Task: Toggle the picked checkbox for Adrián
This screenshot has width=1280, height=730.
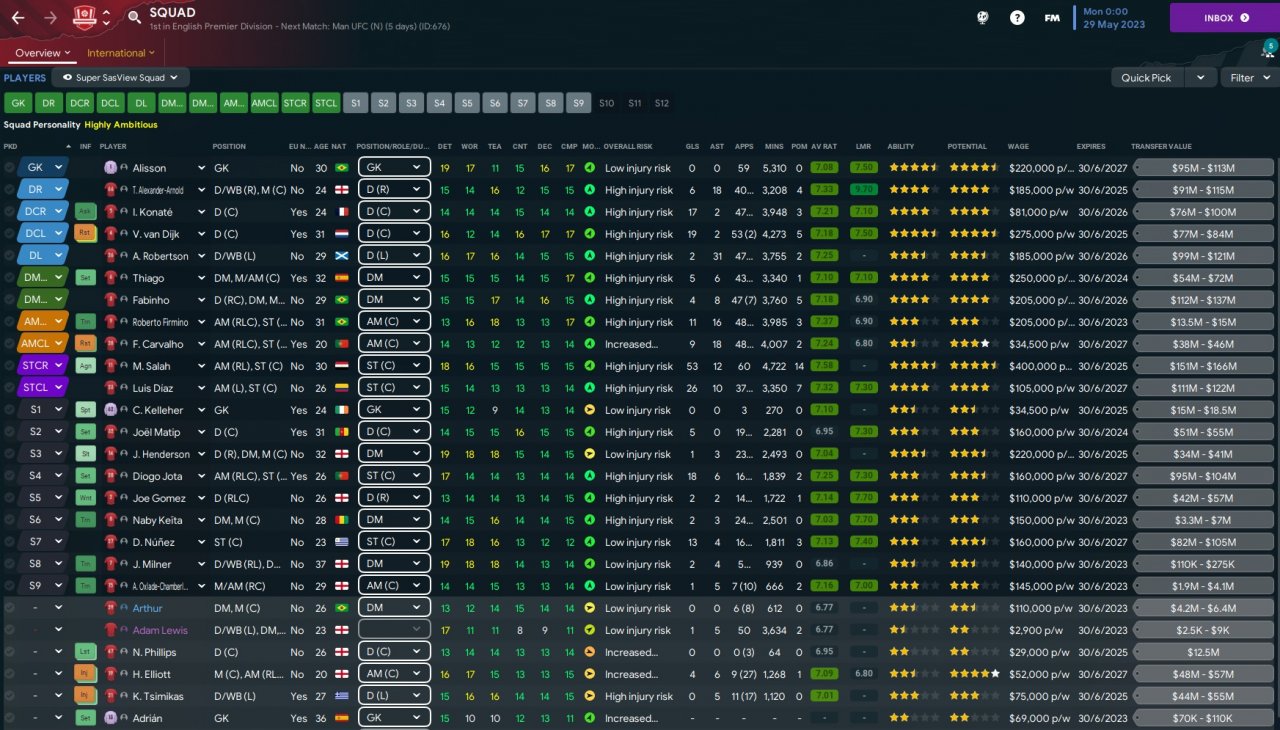Action: point(10,718)
